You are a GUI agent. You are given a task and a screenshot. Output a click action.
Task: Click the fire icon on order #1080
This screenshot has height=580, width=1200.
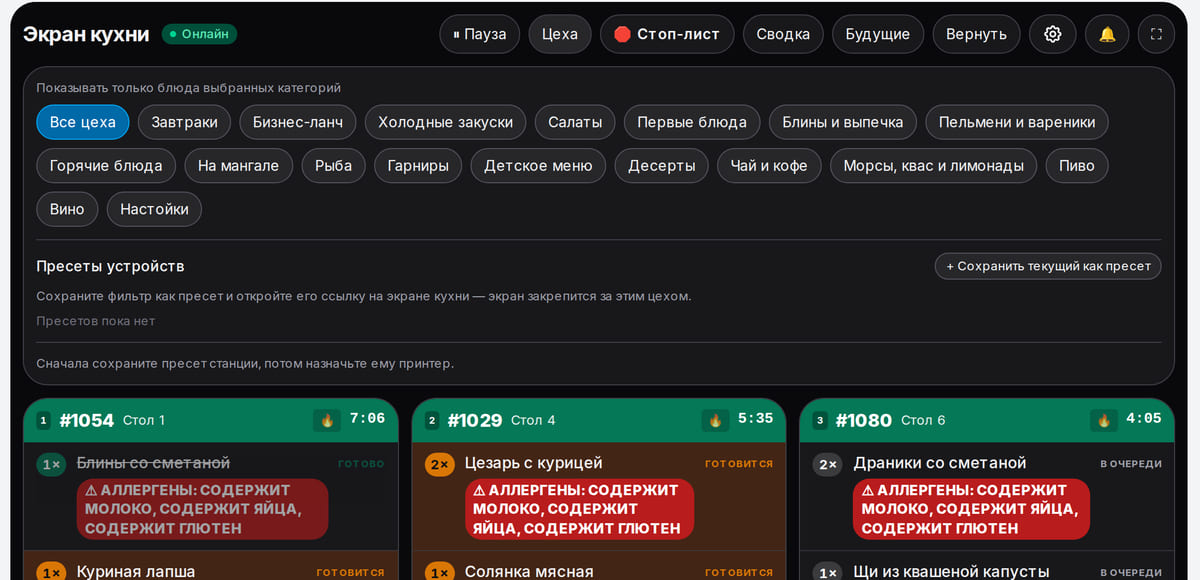1104,420
